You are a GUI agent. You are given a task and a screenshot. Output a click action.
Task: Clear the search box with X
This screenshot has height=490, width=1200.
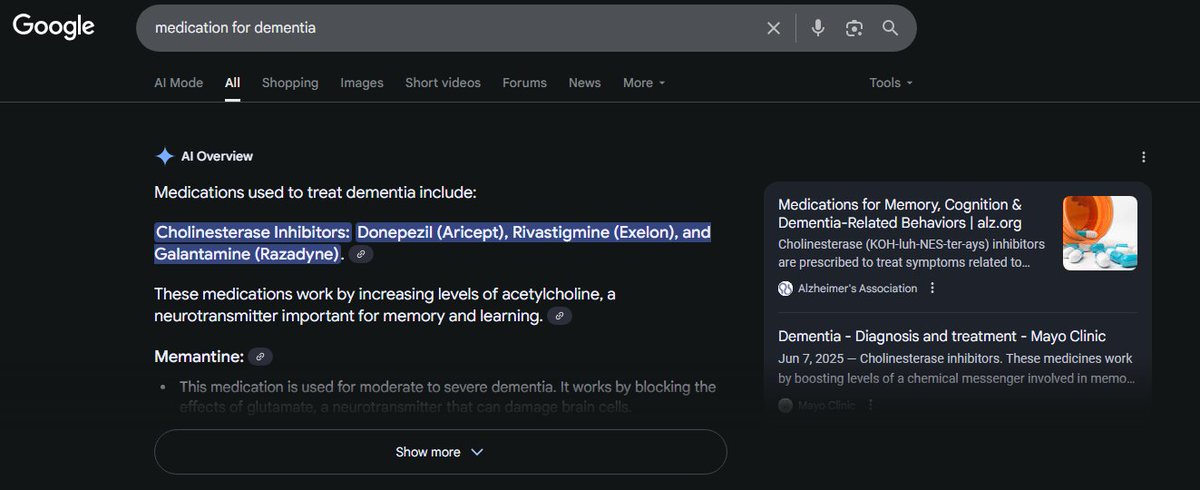pyautogui.click(x=773, y=28)
